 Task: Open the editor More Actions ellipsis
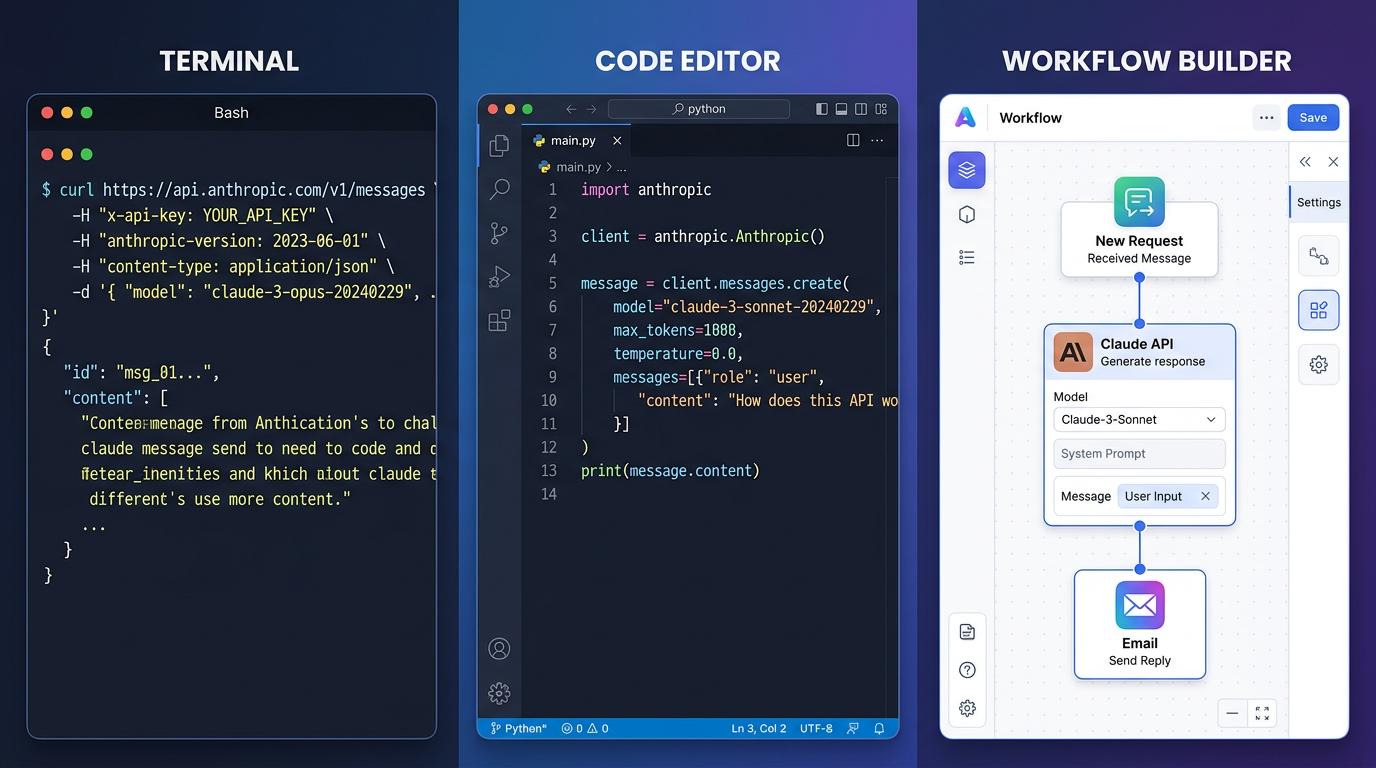pyautogui.click(x=877, y=141)
